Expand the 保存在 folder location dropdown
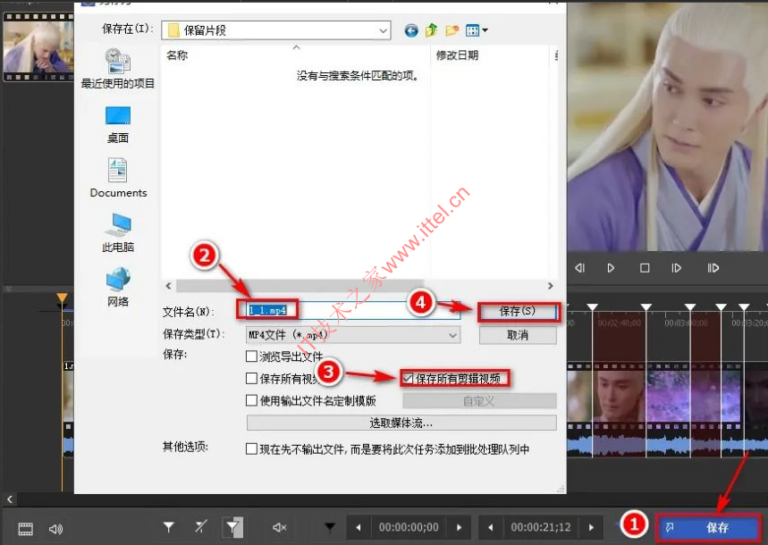 click(383, 31)
